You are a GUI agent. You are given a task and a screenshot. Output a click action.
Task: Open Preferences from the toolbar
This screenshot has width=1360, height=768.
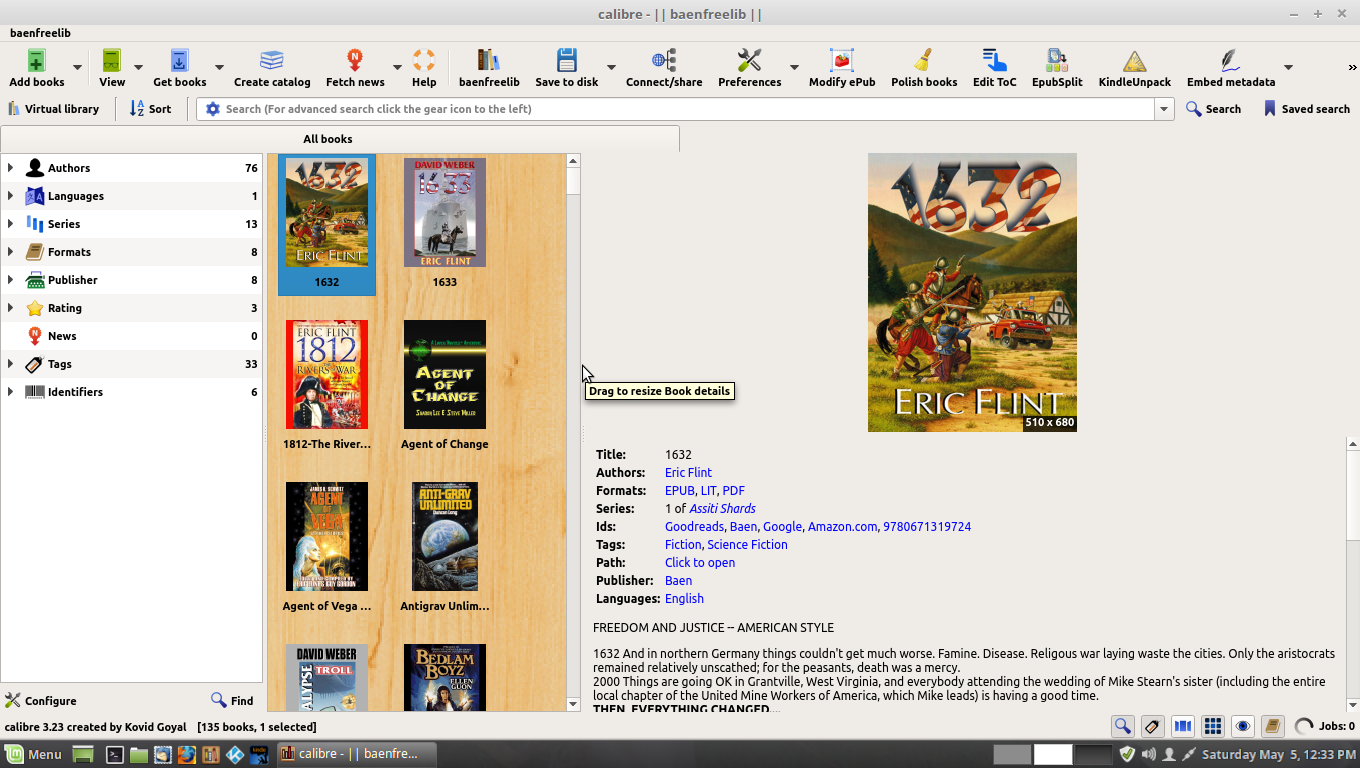click(x=749, y=61)
